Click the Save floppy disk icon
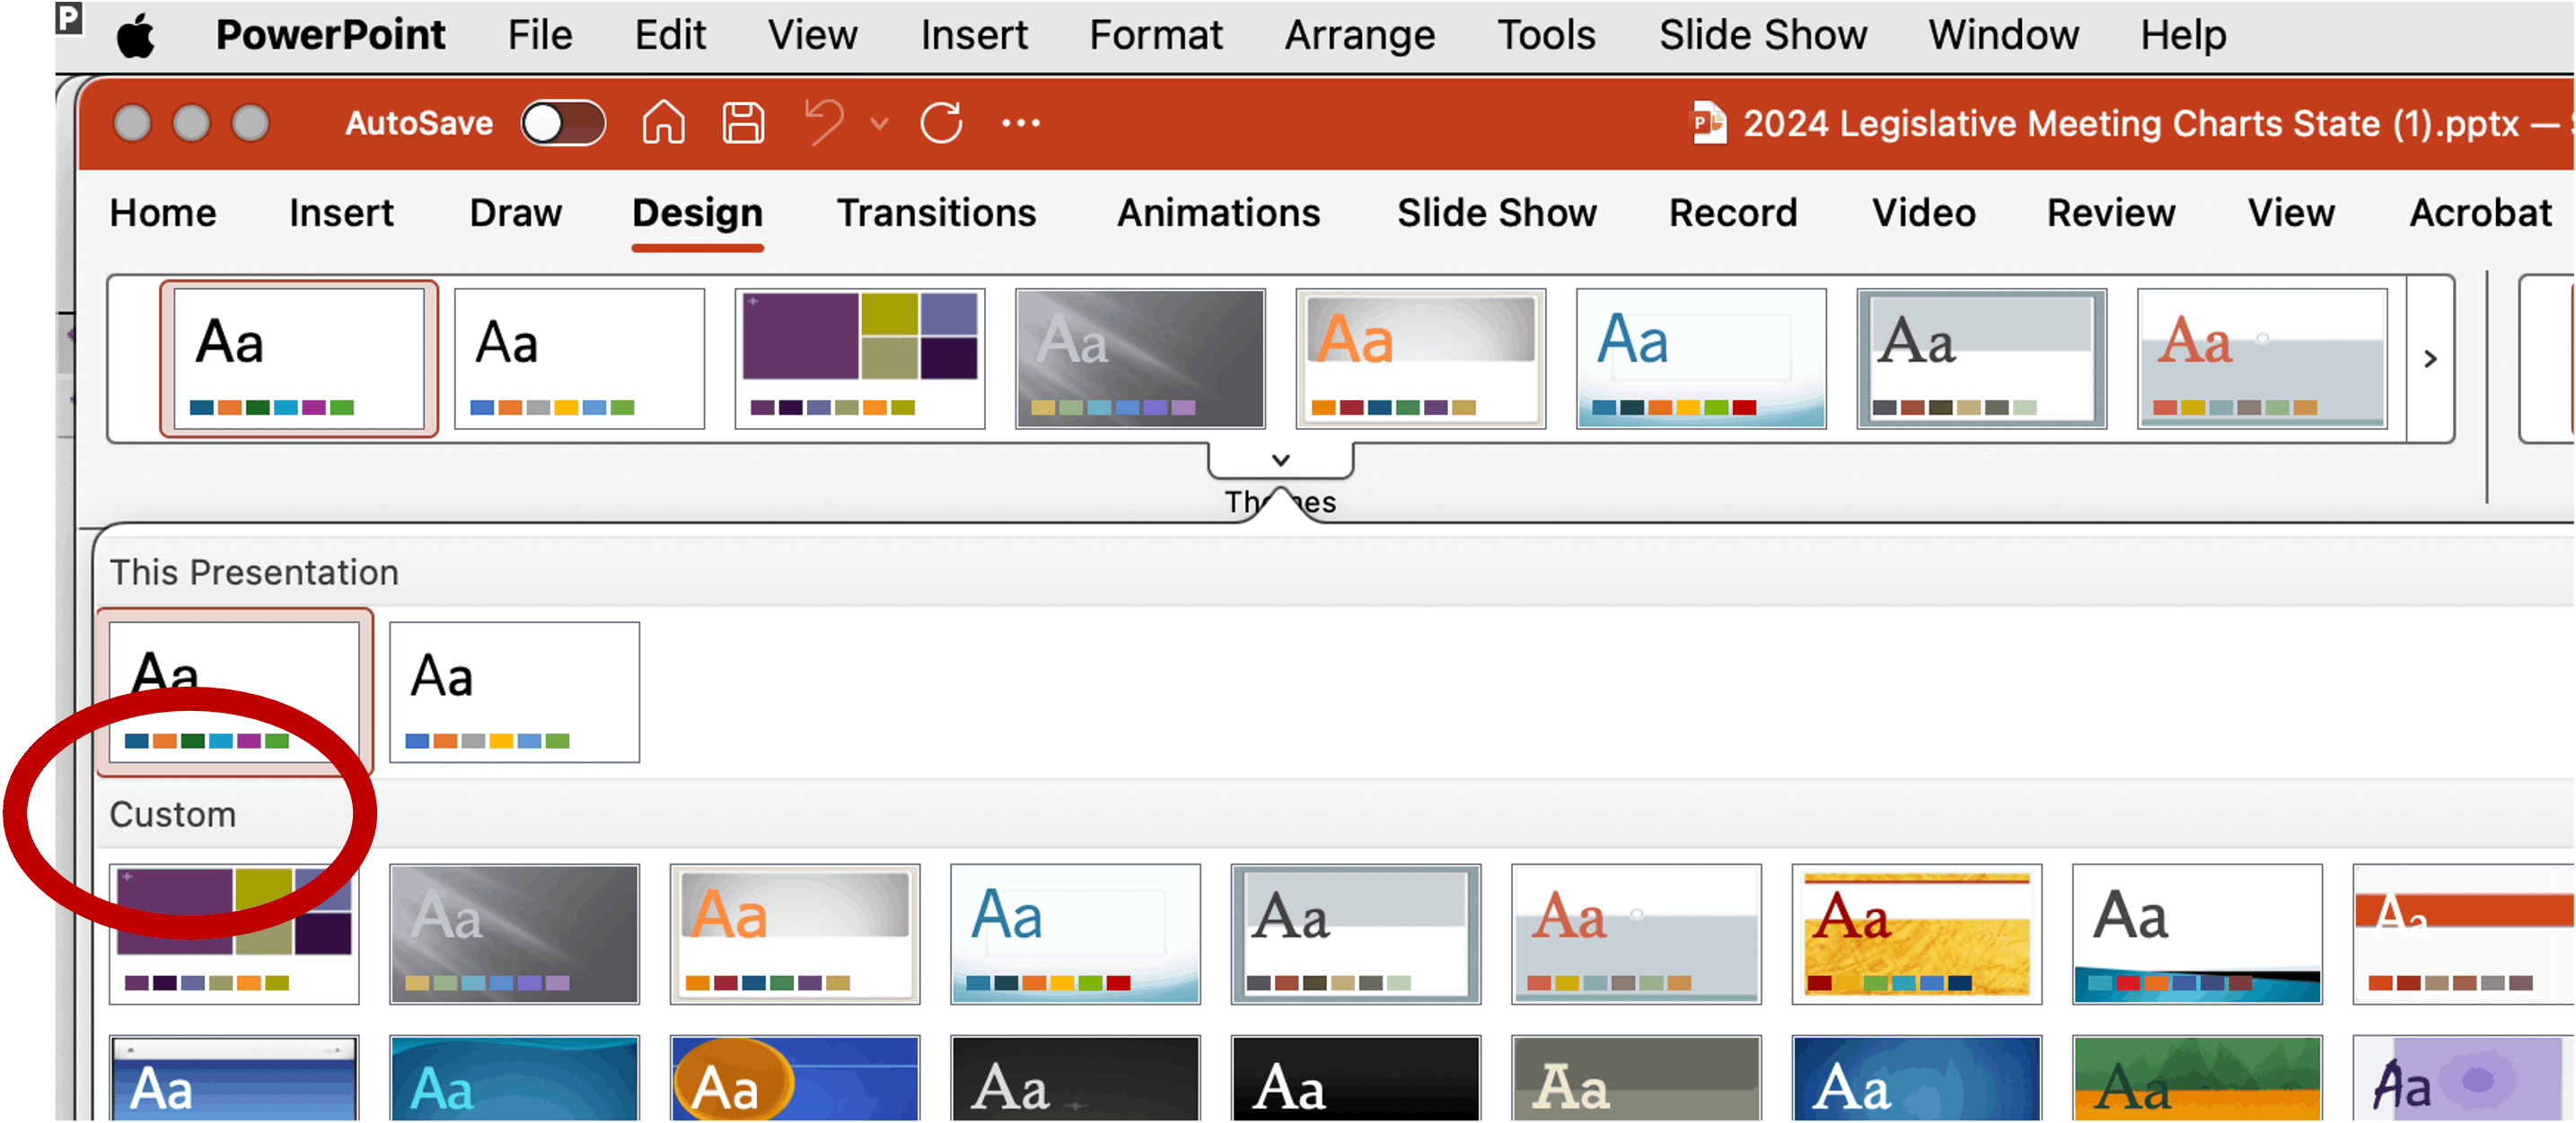The image size is (2576, 1123). (743, 123)
